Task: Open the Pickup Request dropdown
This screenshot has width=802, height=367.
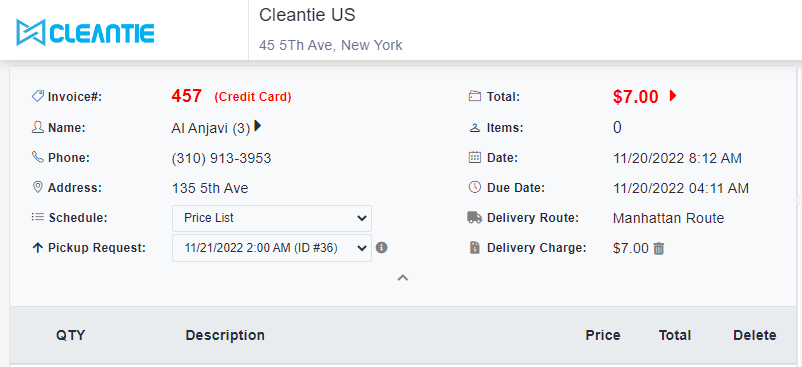Action: pyautogui.click(x=272, y=248)
